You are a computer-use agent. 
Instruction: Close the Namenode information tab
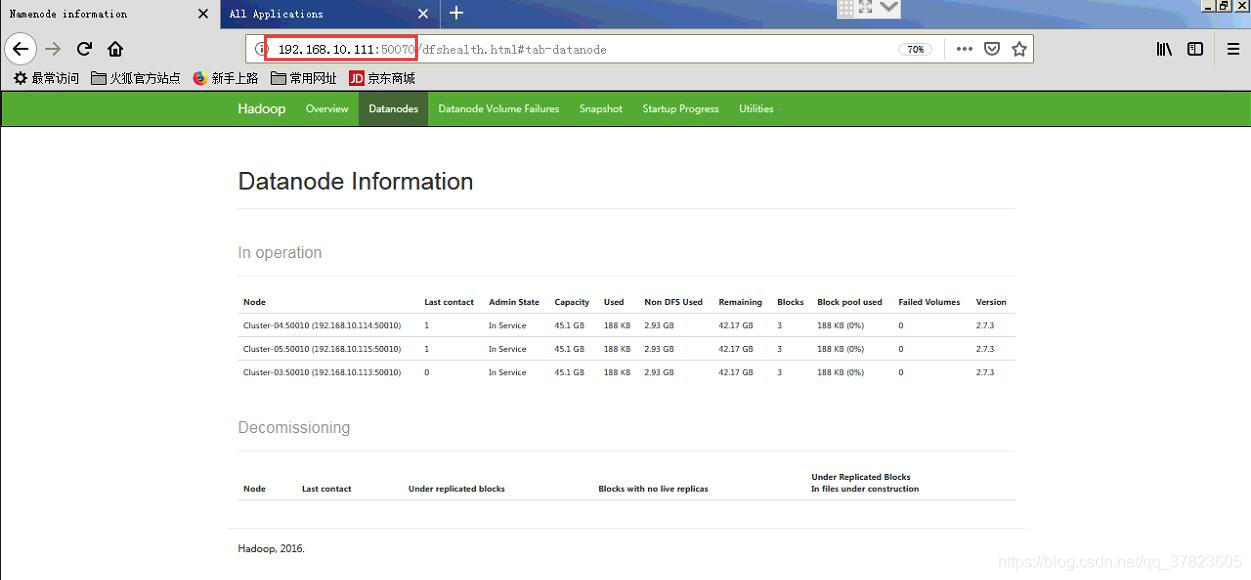click(x=204, y=14)
